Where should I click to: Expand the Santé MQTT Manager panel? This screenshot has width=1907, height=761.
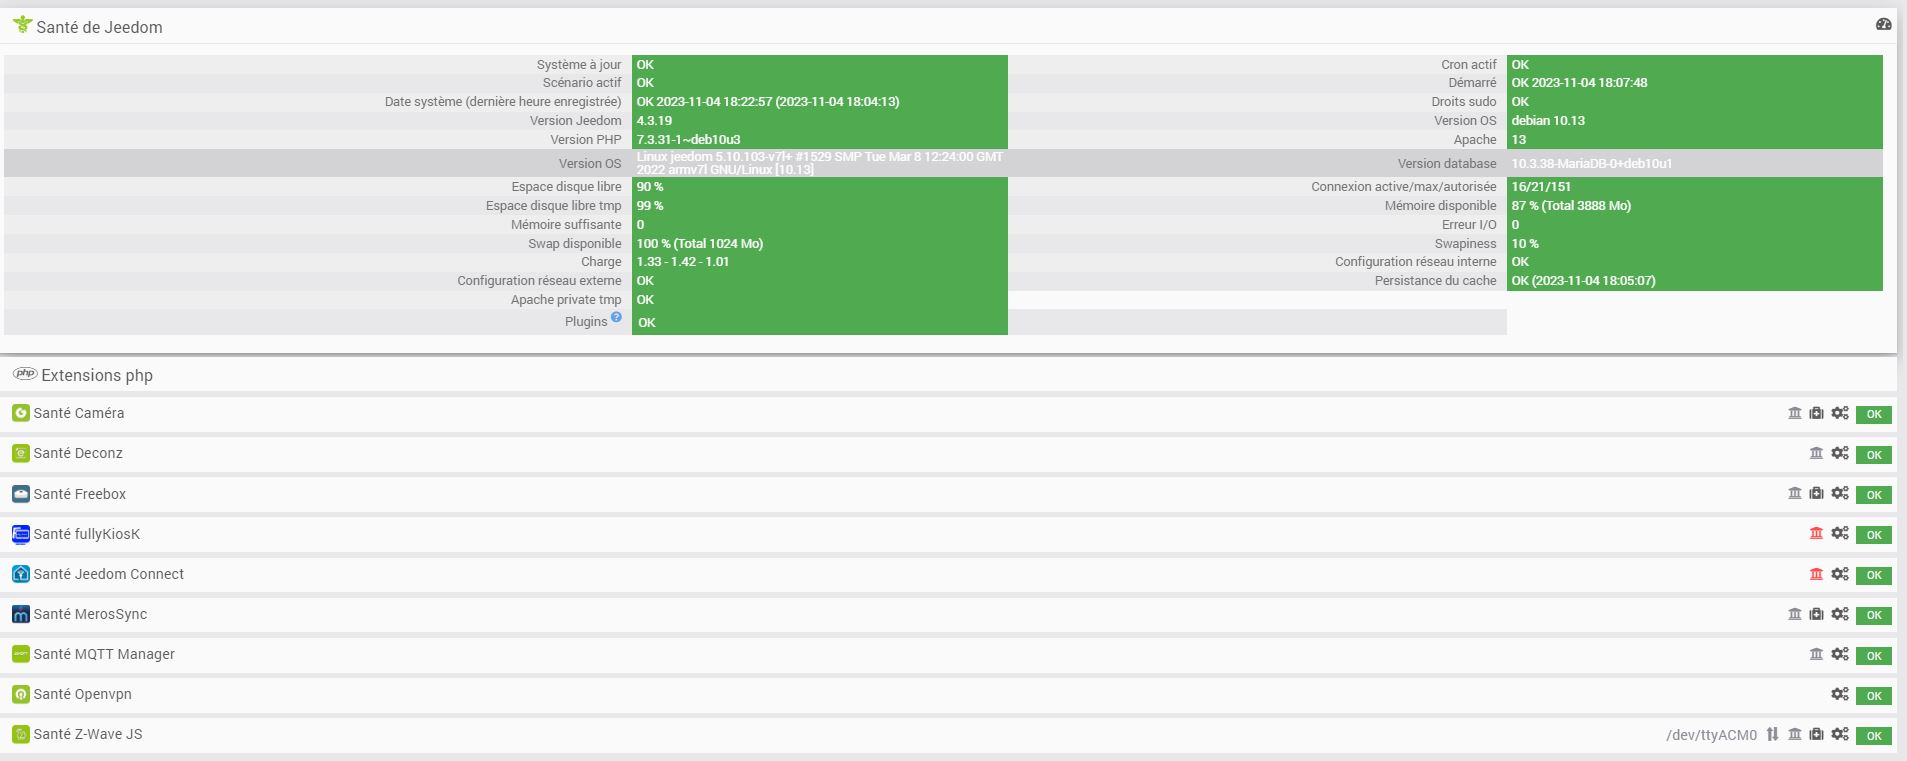[x=104, y=654]
